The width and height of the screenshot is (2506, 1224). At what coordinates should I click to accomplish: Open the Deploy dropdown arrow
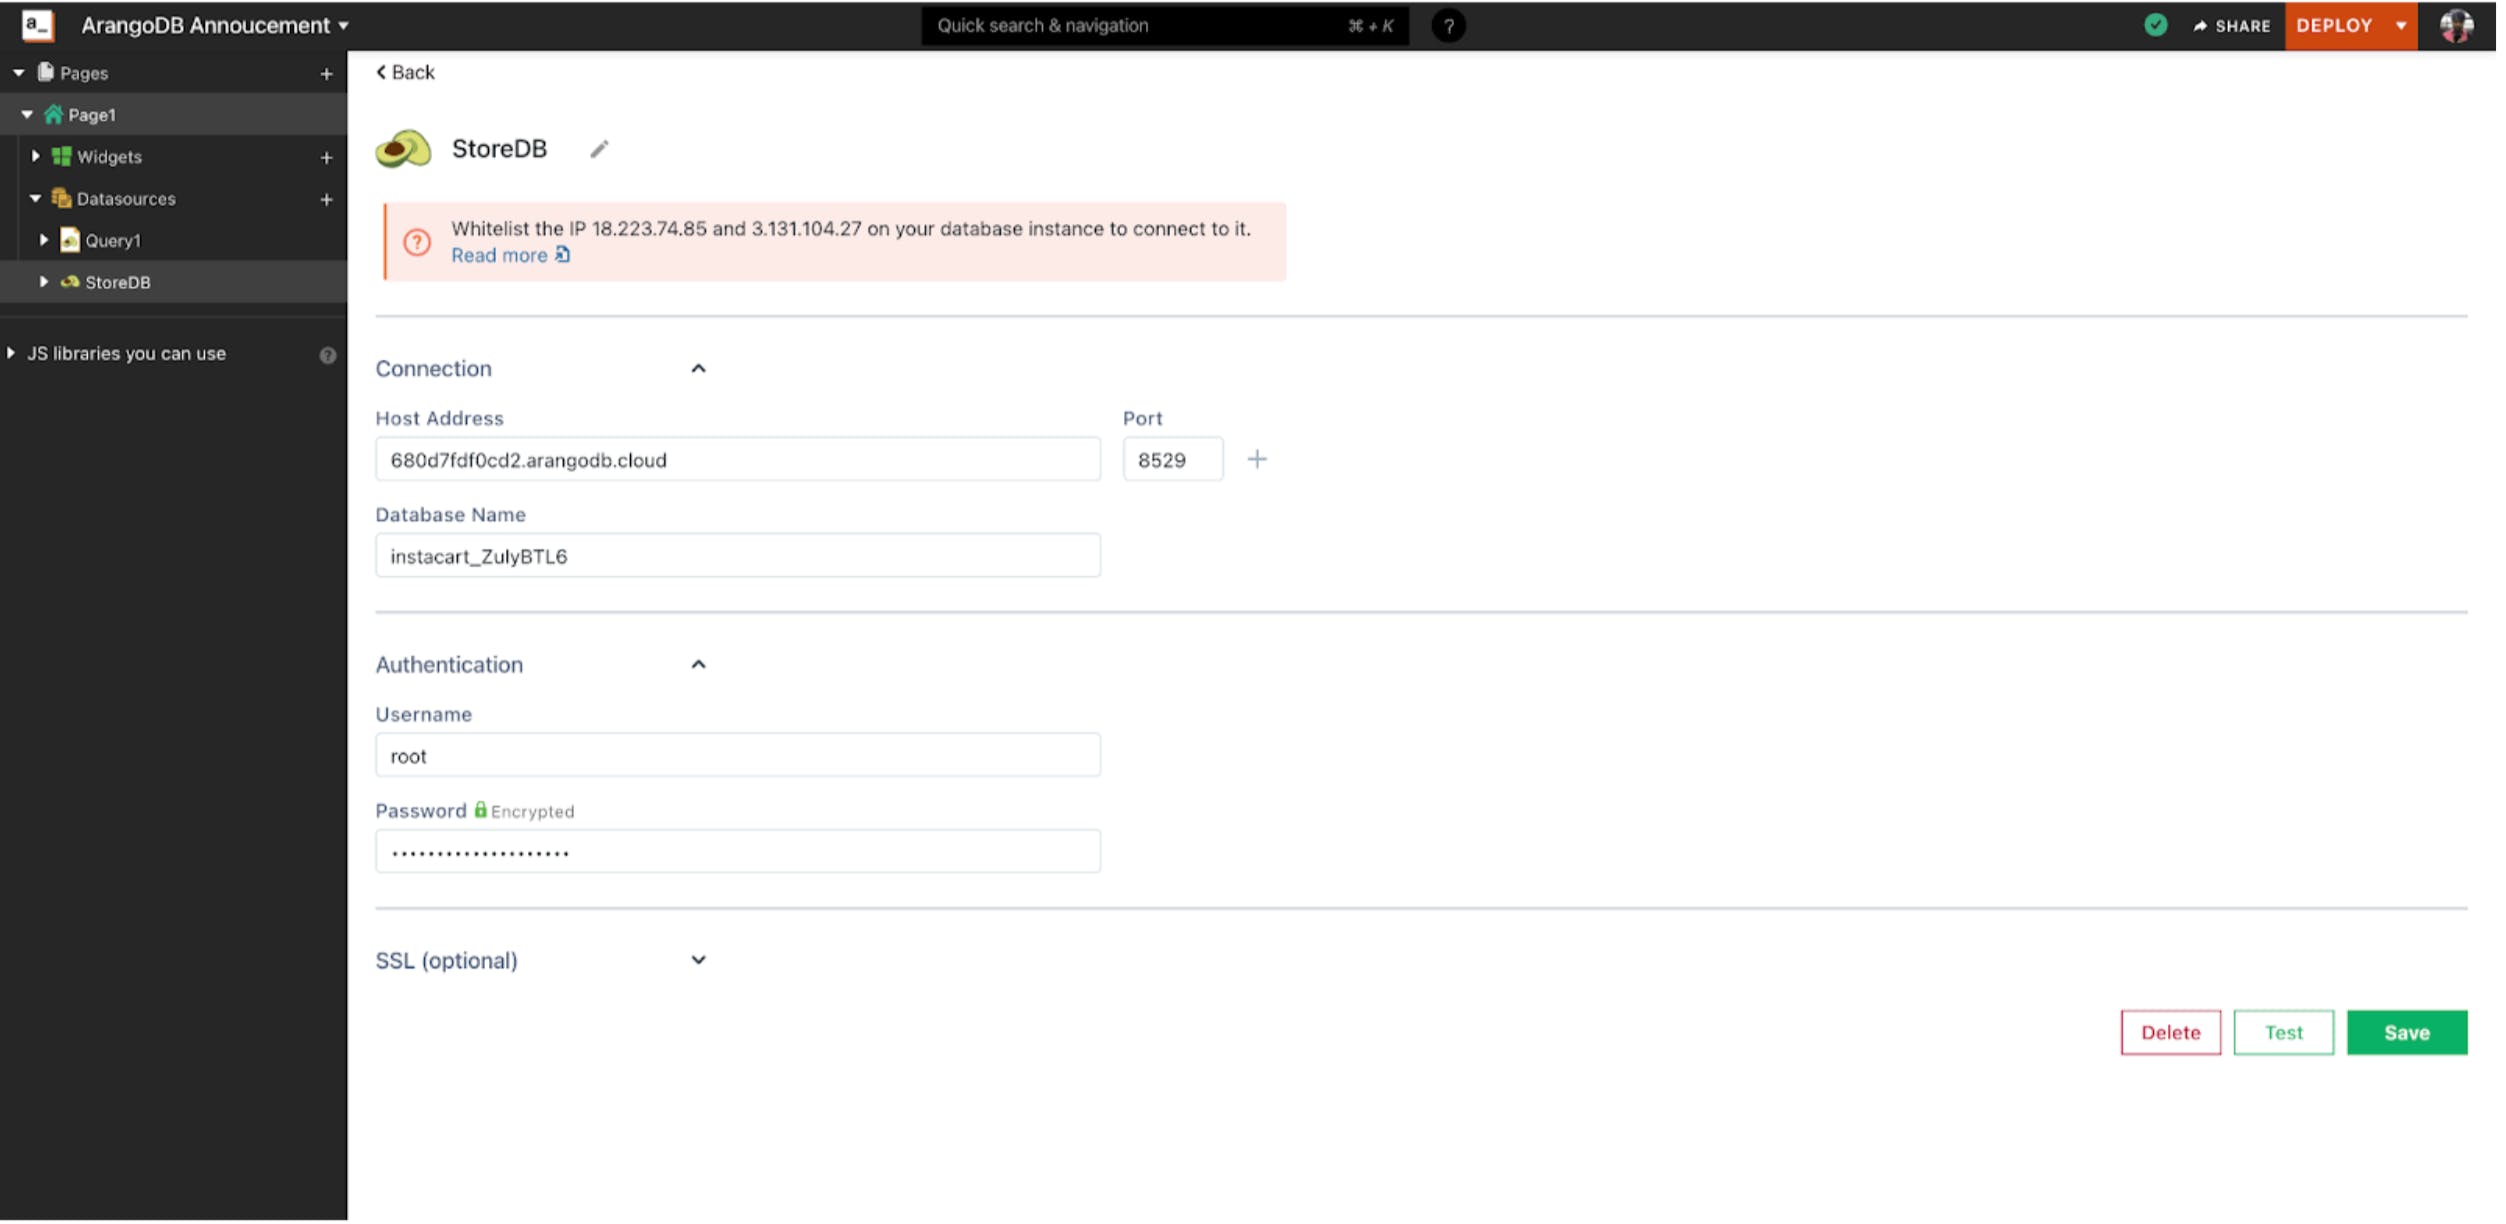pos(2400,26)
